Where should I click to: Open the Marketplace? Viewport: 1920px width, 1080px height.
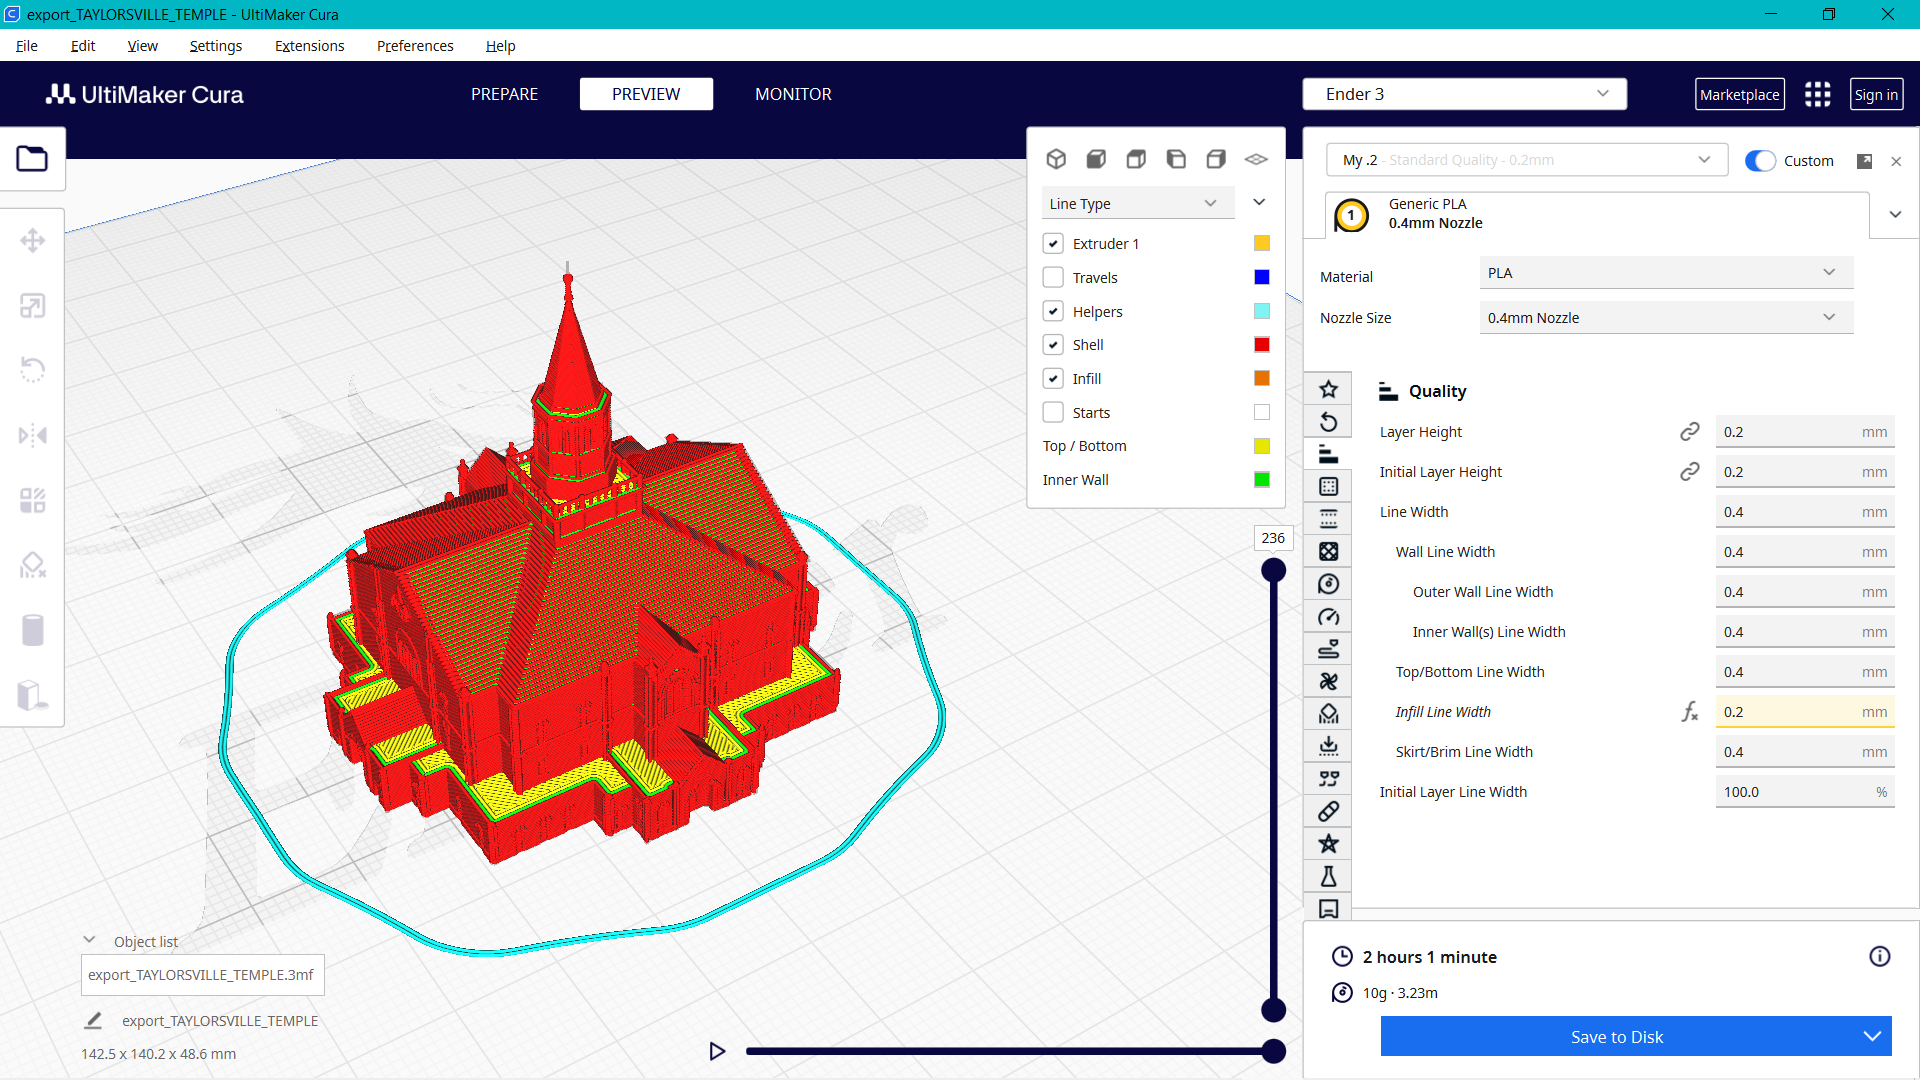click(x=1740, y=94)
